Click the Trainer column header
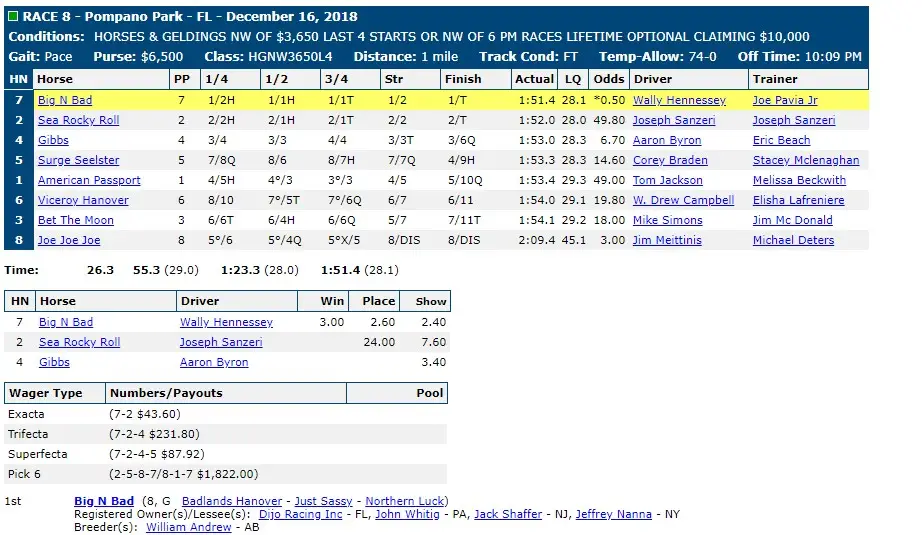Viewport: 922px width, 535px height. pyautogui.click(x=808, y=79)
